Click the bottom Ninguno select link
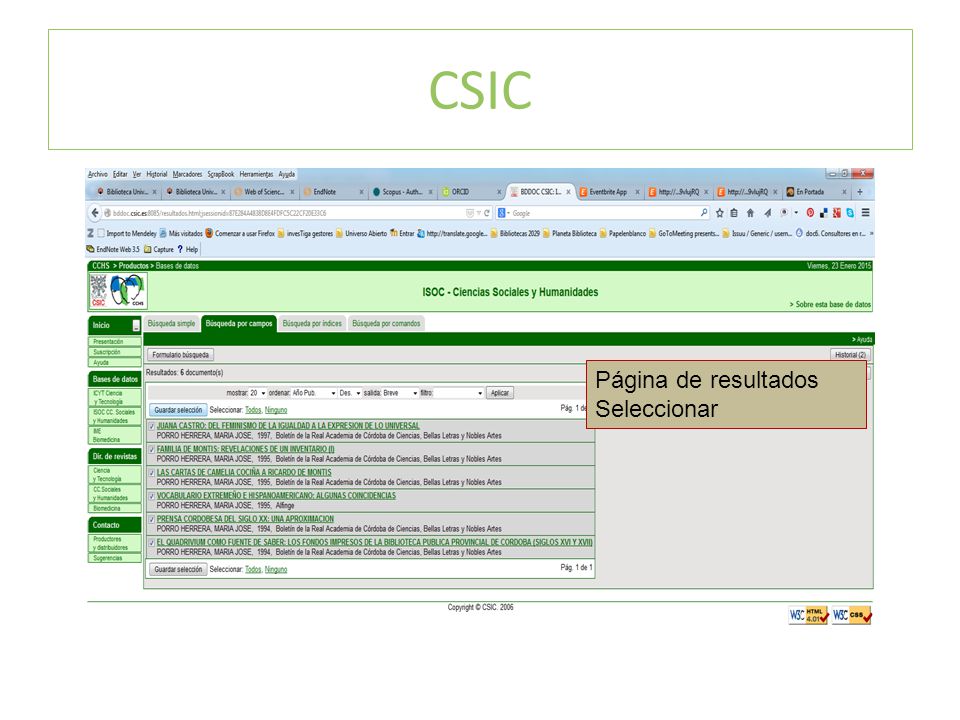 (276, 569)
